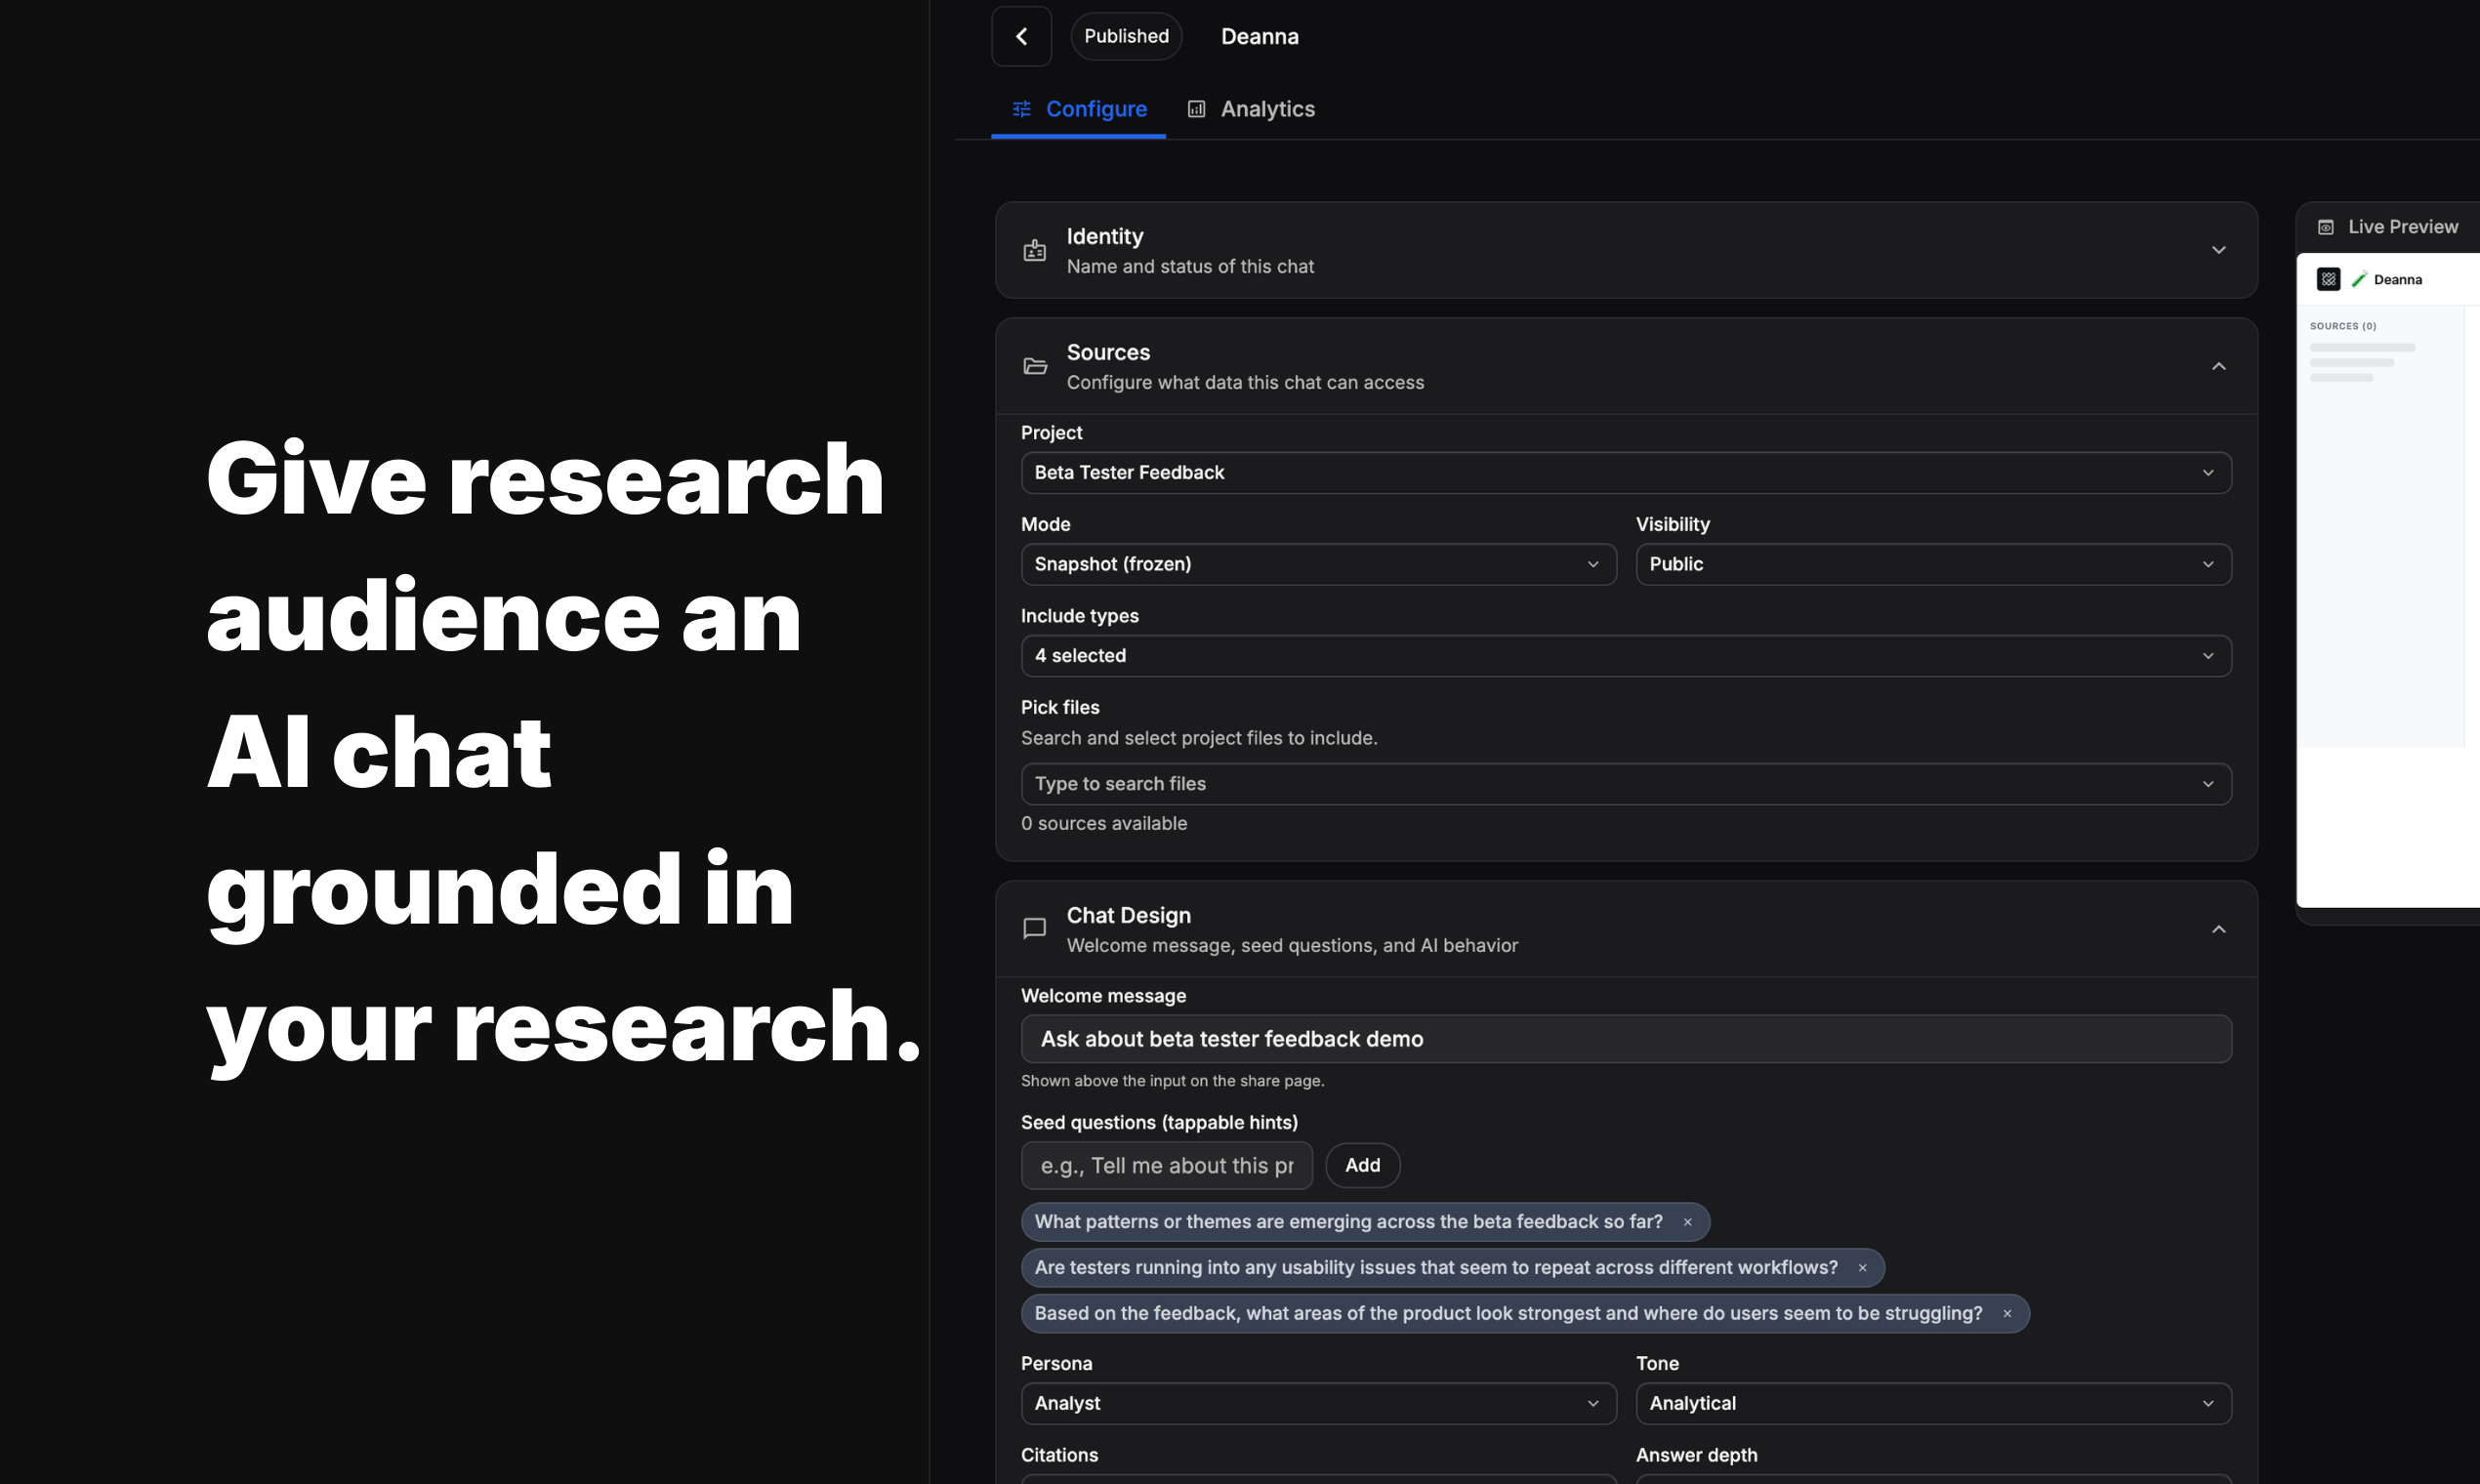
Task: Click the Chat Design speech bubble icon
Action: pyautogui.click(x=1035, y=929)
